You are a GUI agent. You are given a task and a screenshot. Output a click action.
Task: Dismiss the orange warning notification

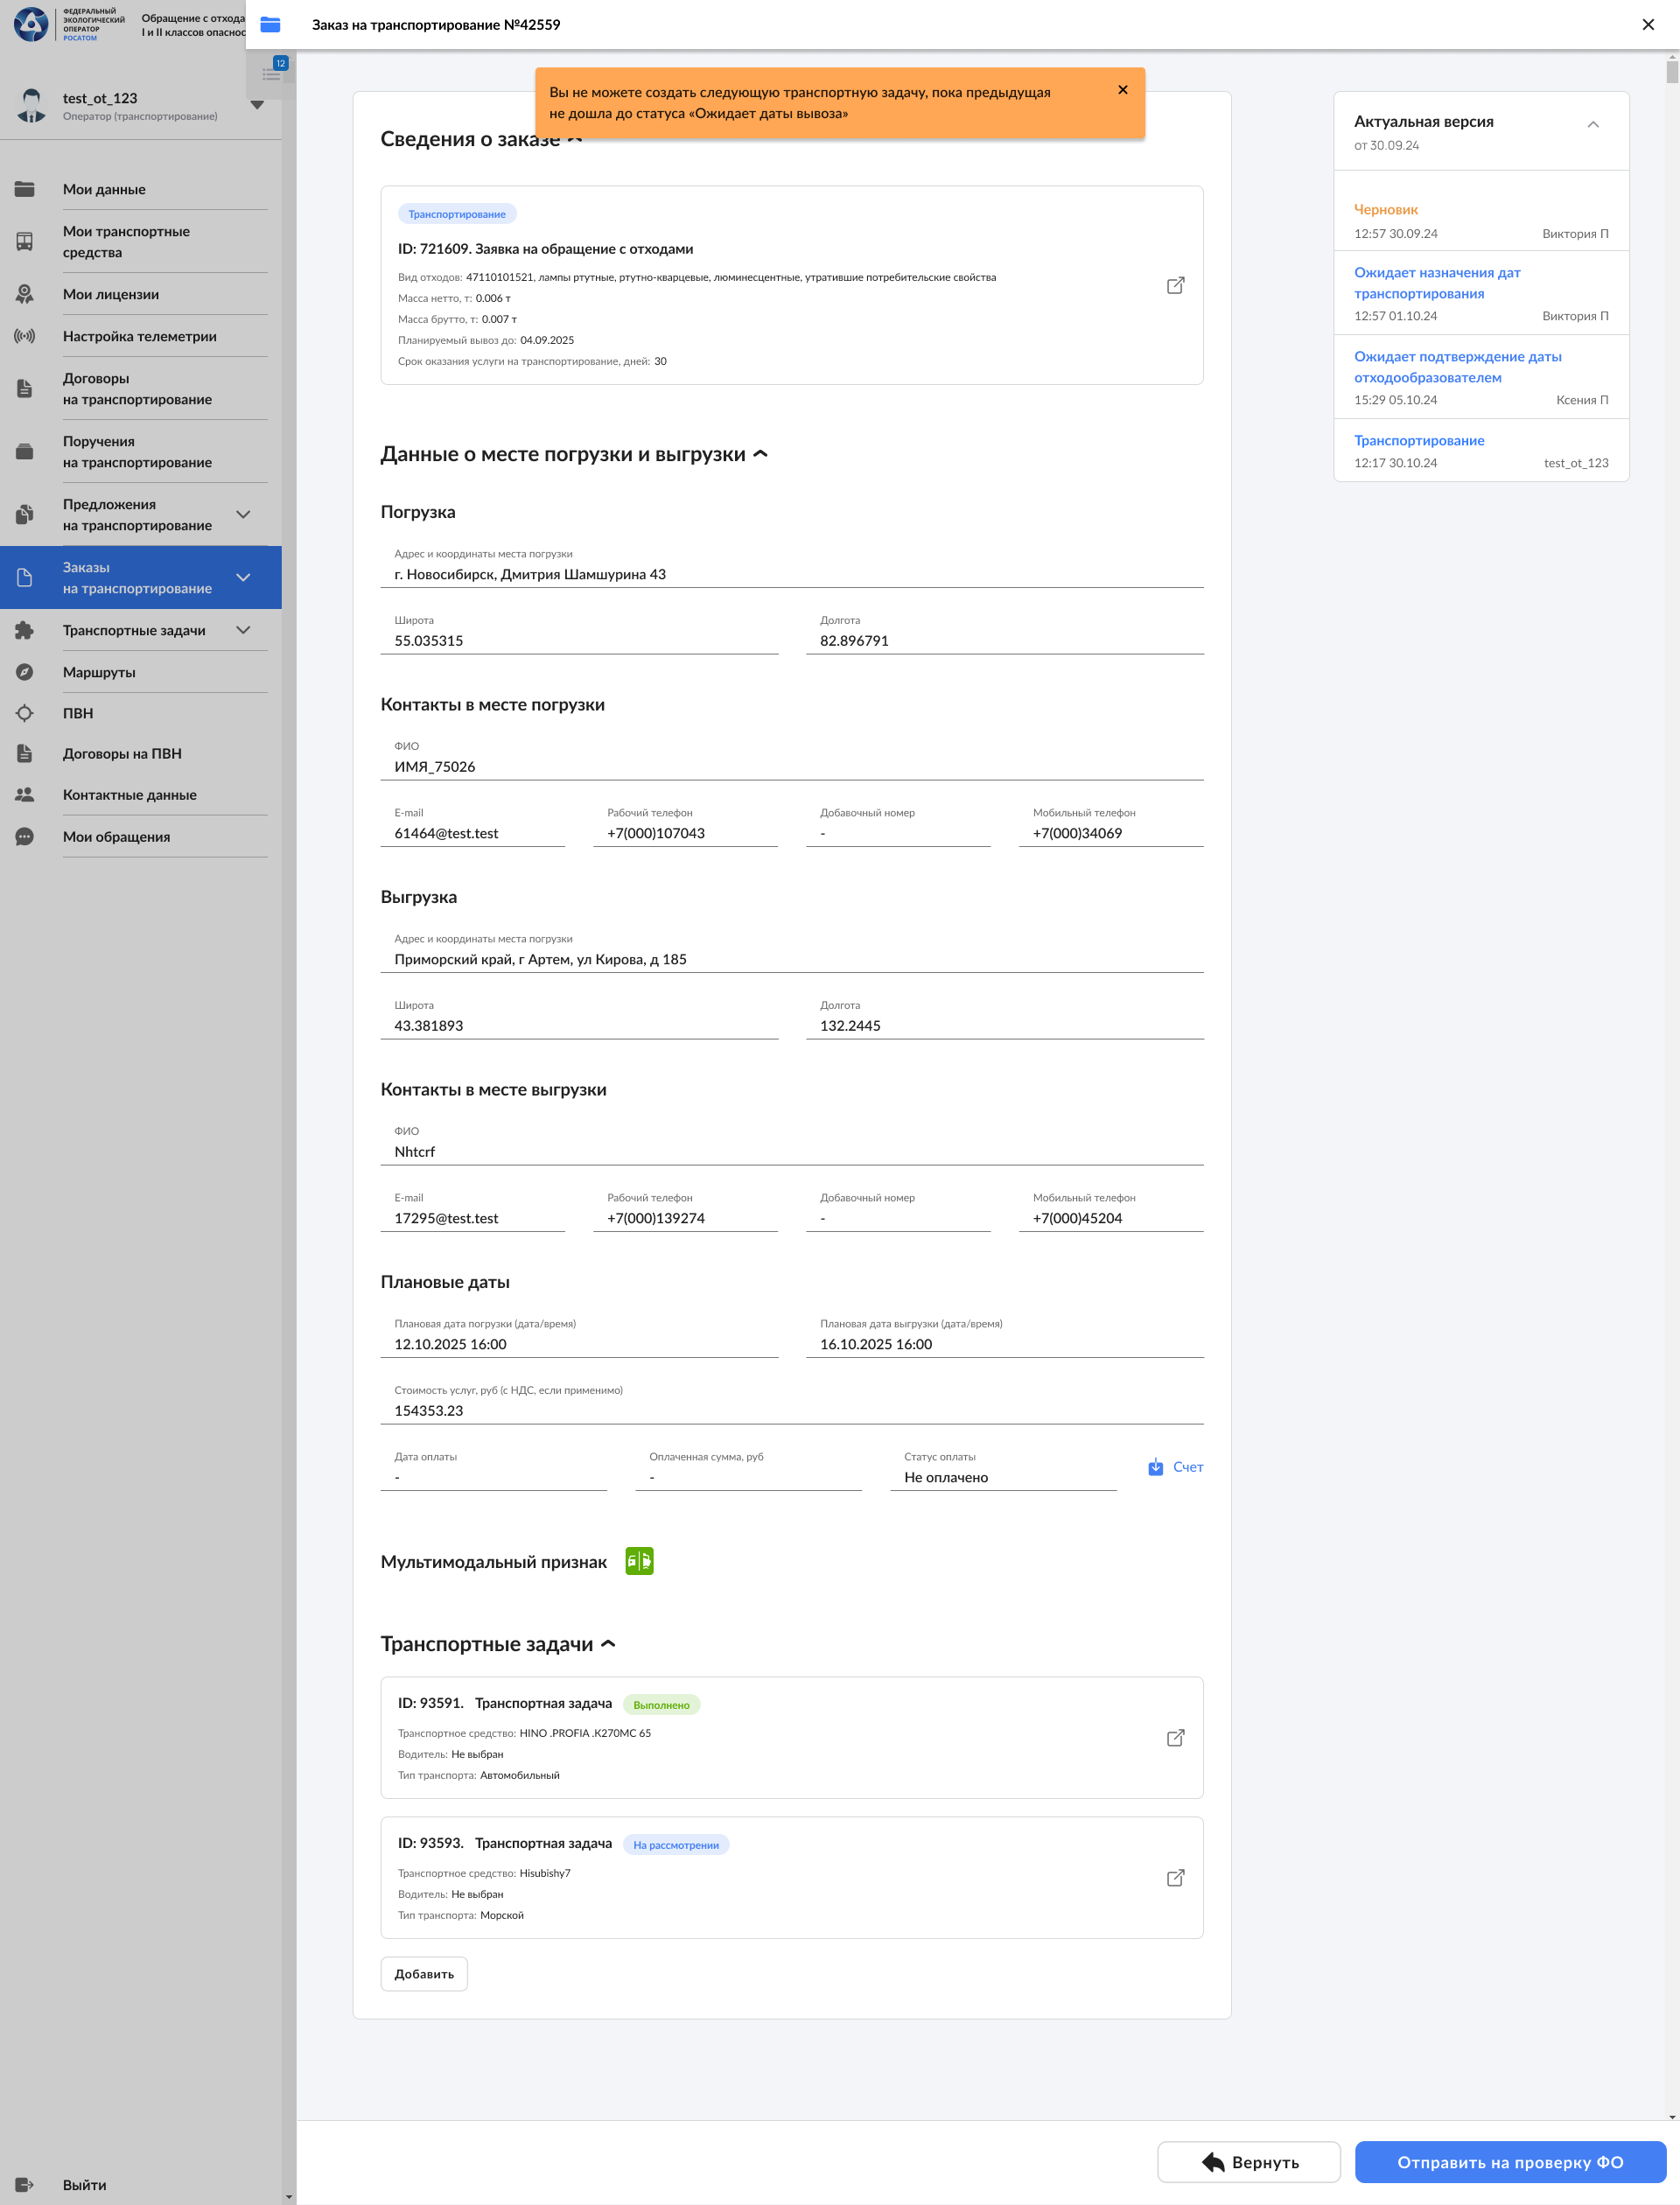pyautogui.click(x=1122, y=90)
